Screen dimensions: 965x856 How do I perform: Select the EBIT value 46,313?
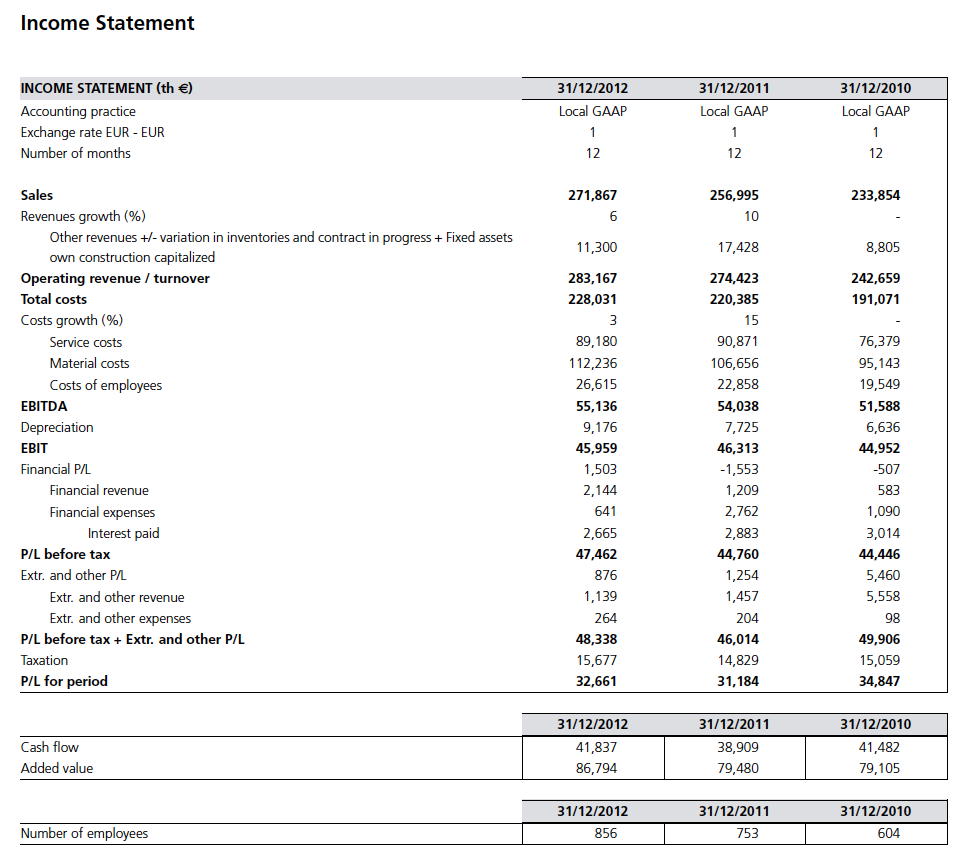pos(738,449)
